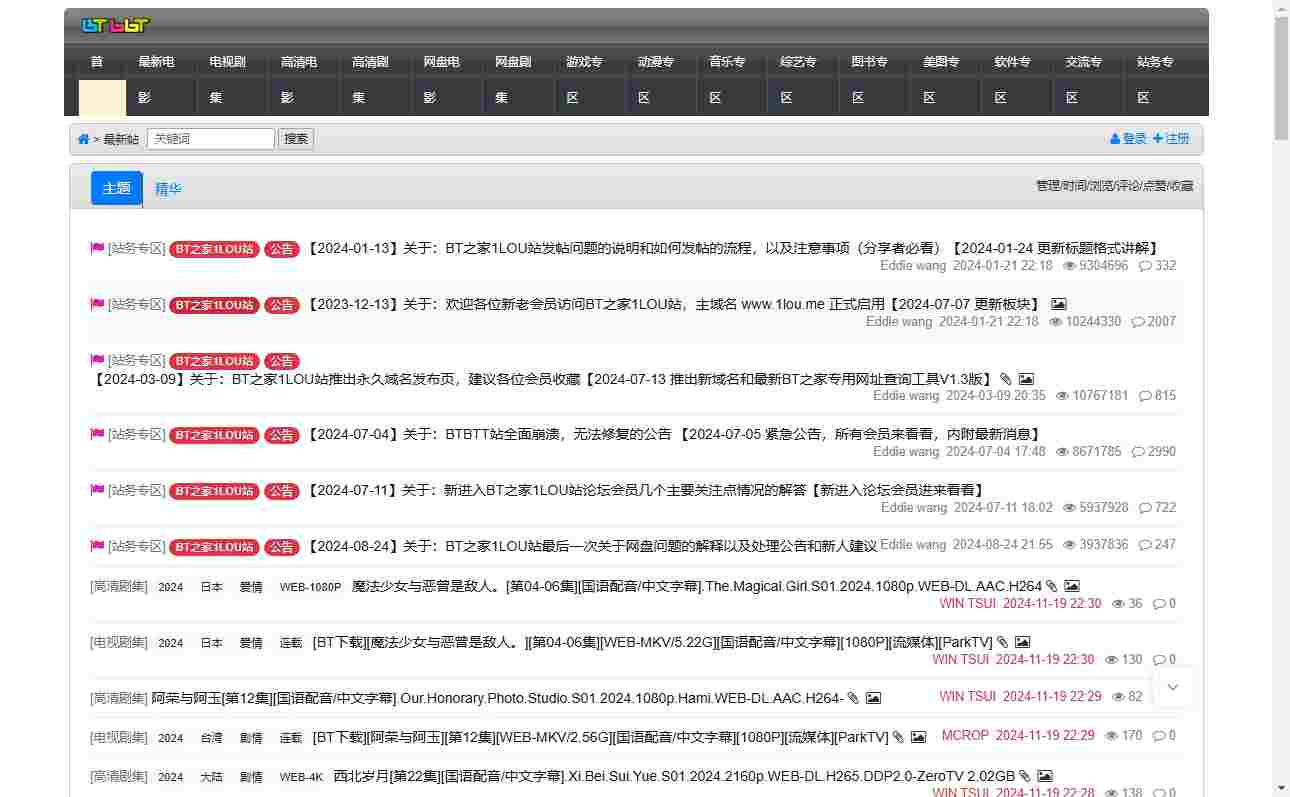Click the user icon beside 登录
This screenshot has width=1290, height=797.
(1115, 139)
